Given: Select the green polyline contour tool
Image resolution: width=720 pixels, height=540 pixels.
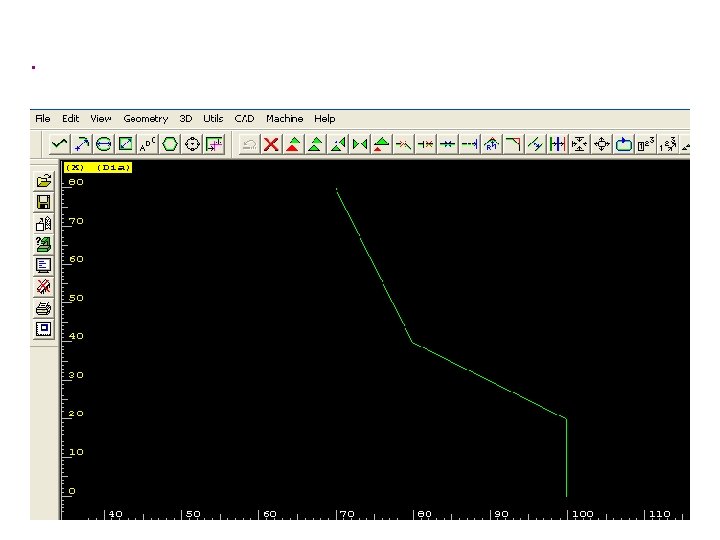Looking at the screenshot, I should tap(60, 145).
